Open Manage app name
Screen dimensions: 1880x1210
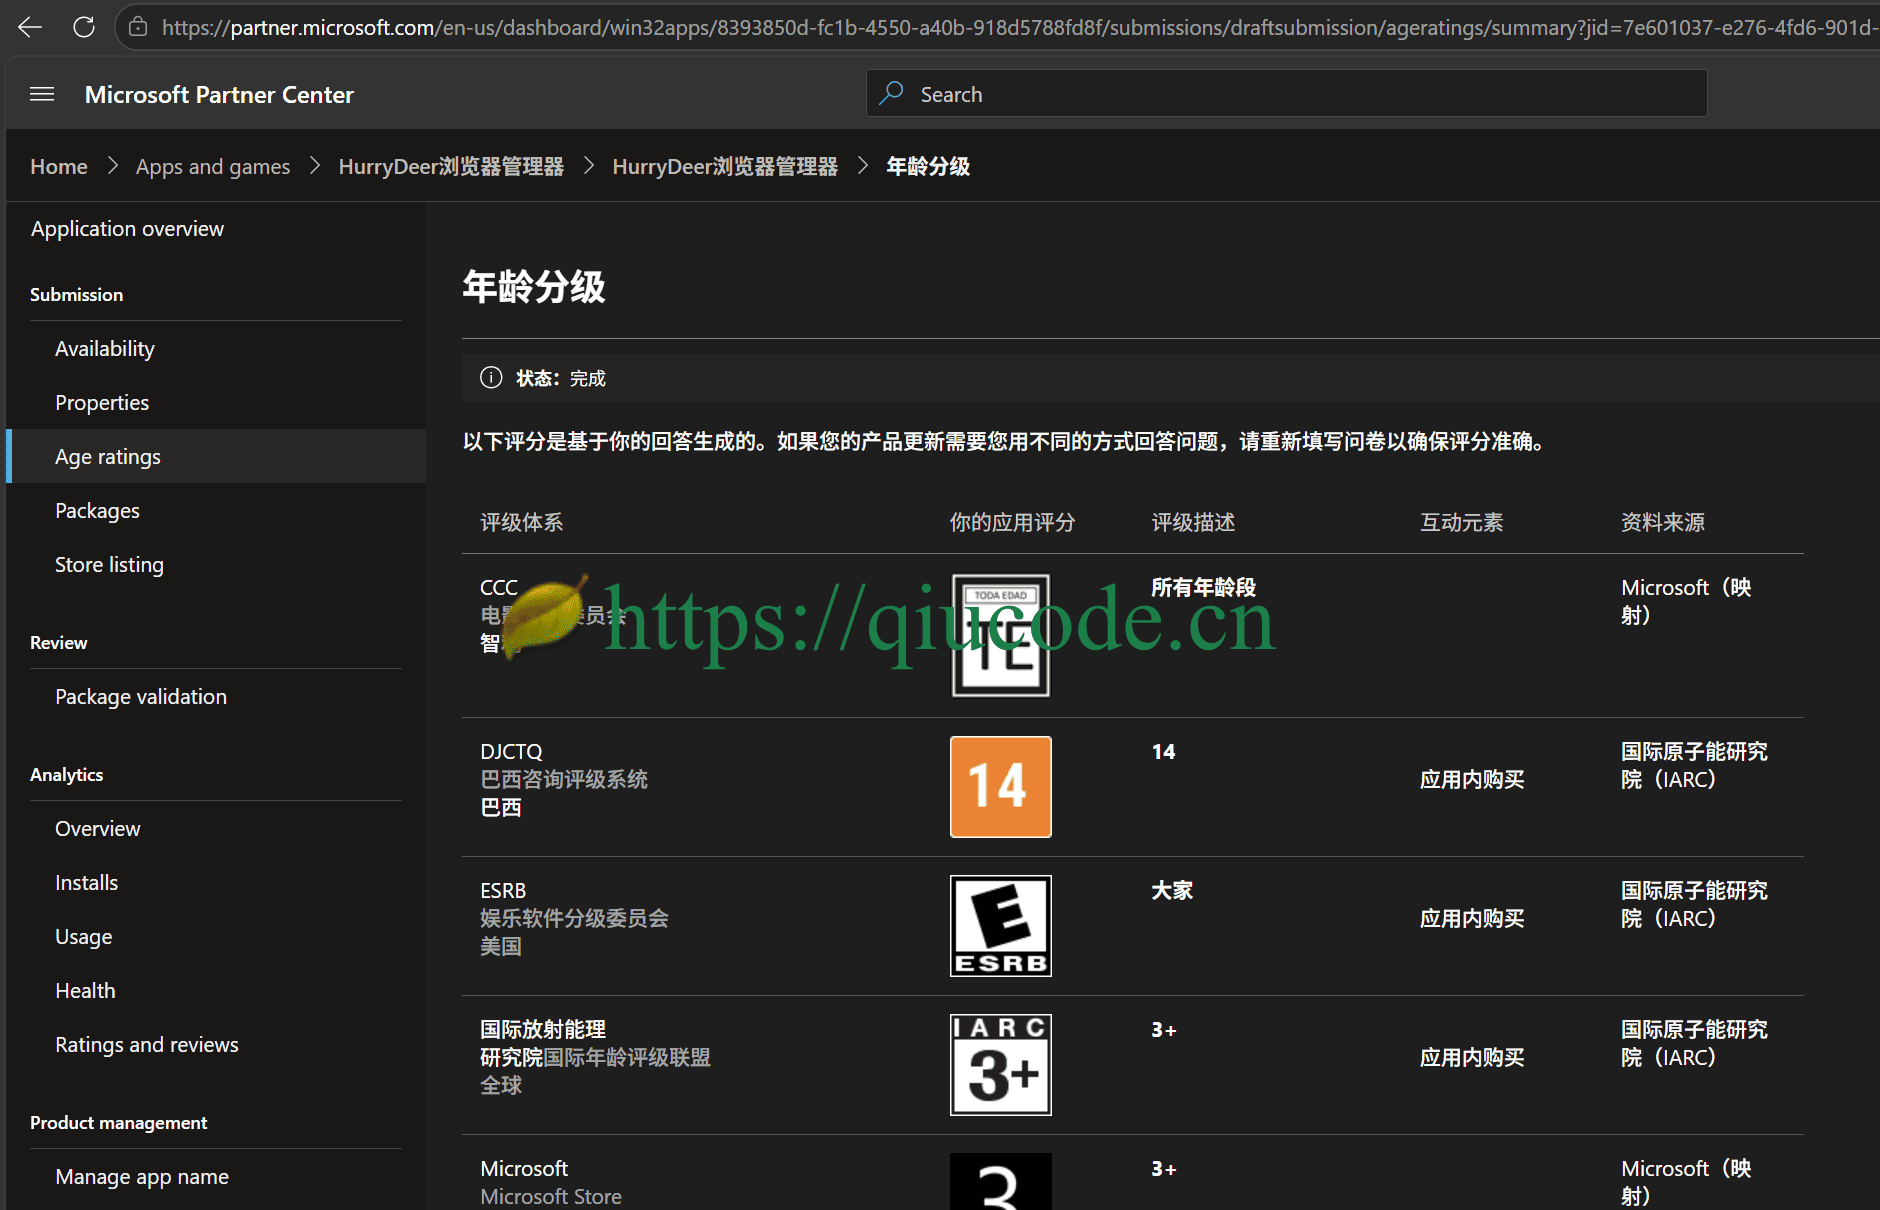[142, 1176]
